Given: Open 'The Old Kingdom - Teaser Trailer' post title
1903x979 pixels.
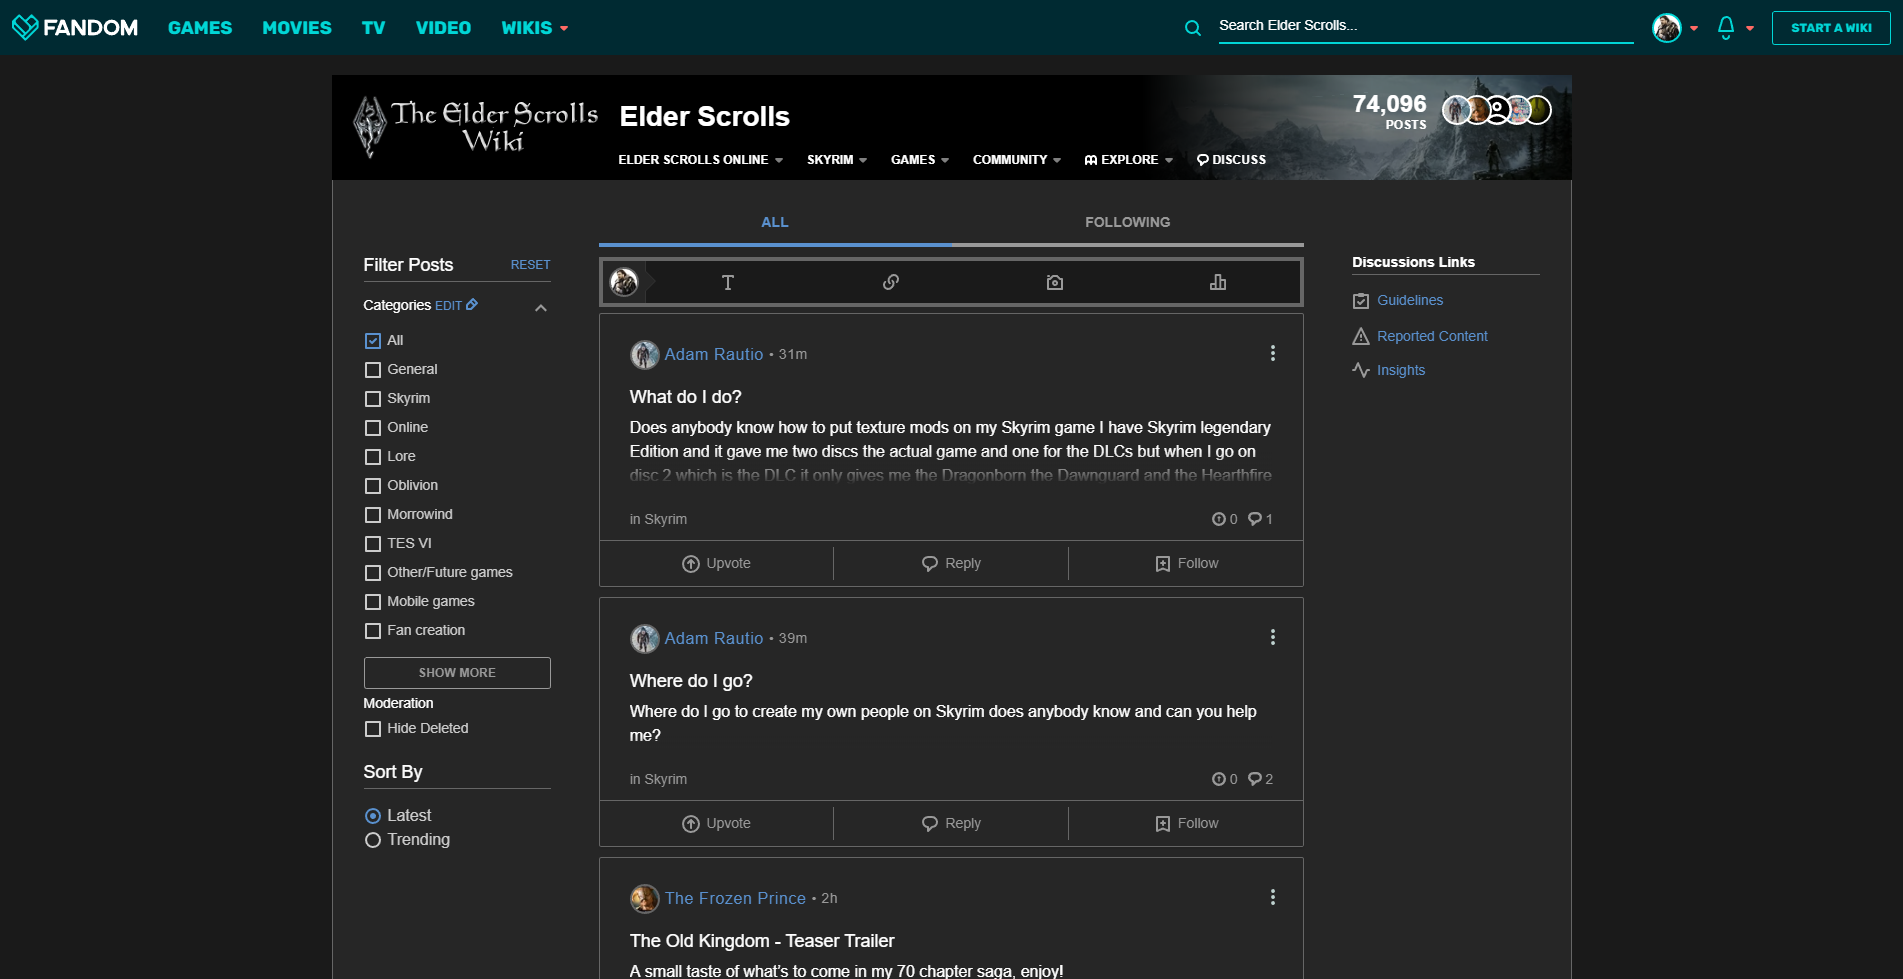Looking at the screenshot, I should [x=762, y=941].
